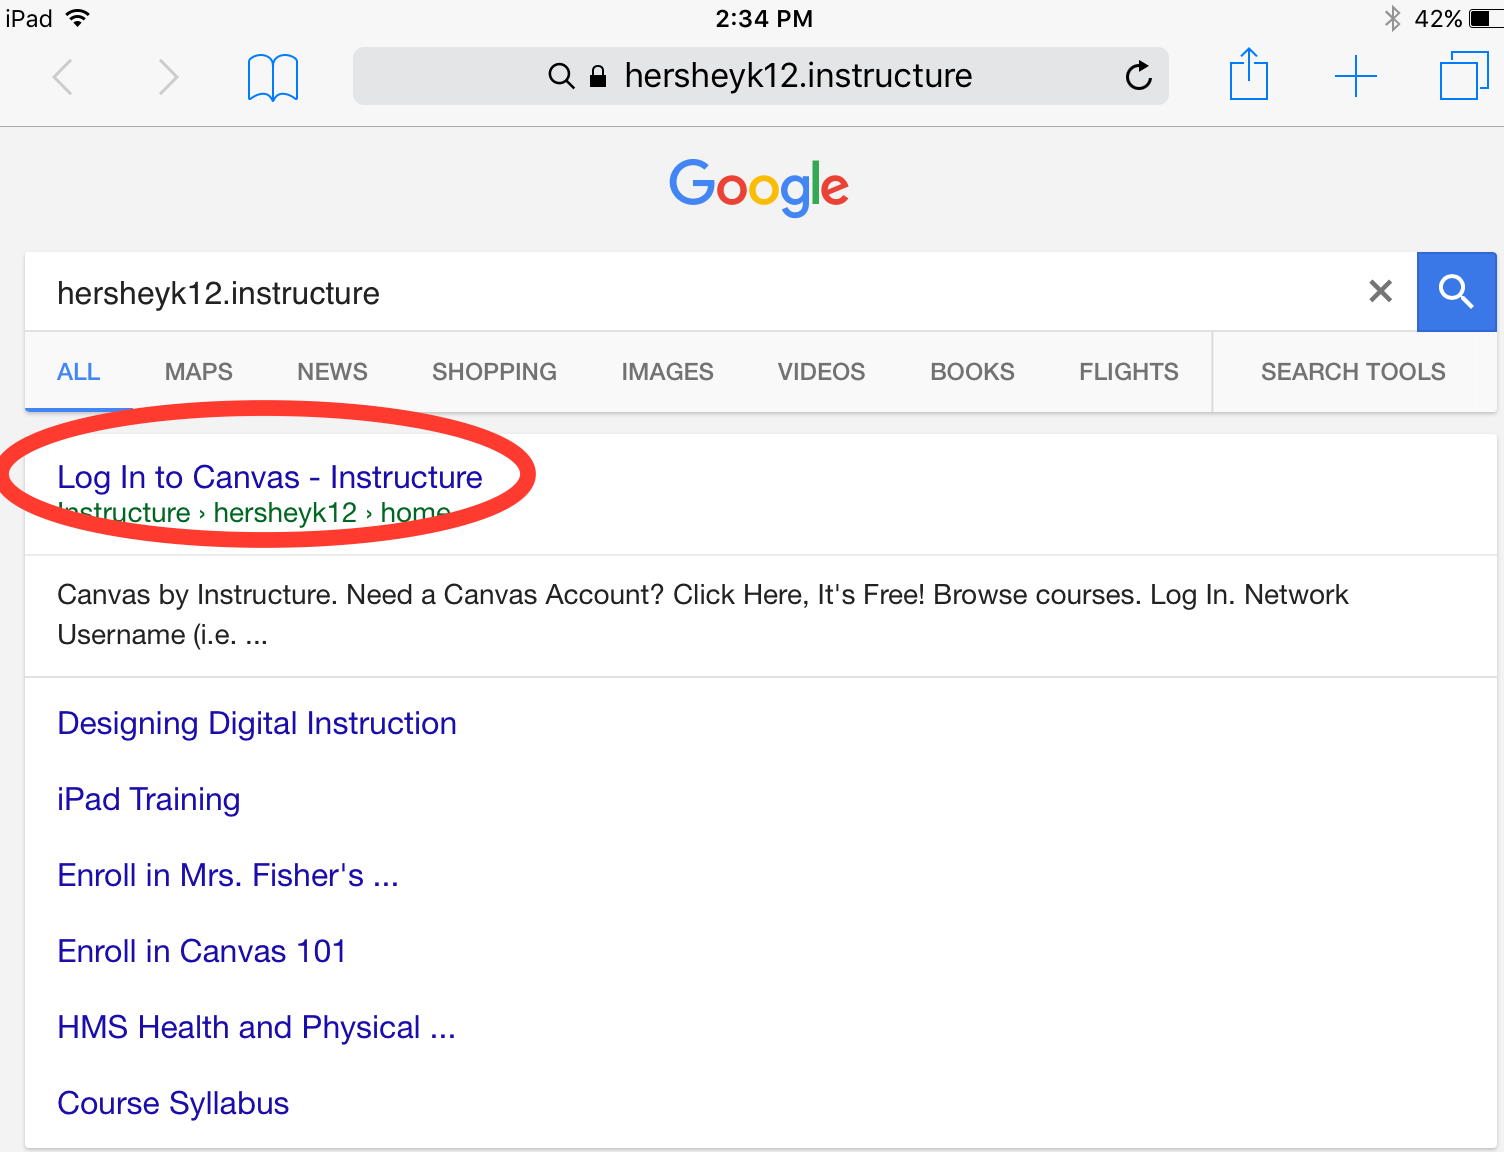Image resolution: width=1504 pixels, height=1152 pixels.
Task: Switch to the Maps results tab
Action: click(198, 372)
